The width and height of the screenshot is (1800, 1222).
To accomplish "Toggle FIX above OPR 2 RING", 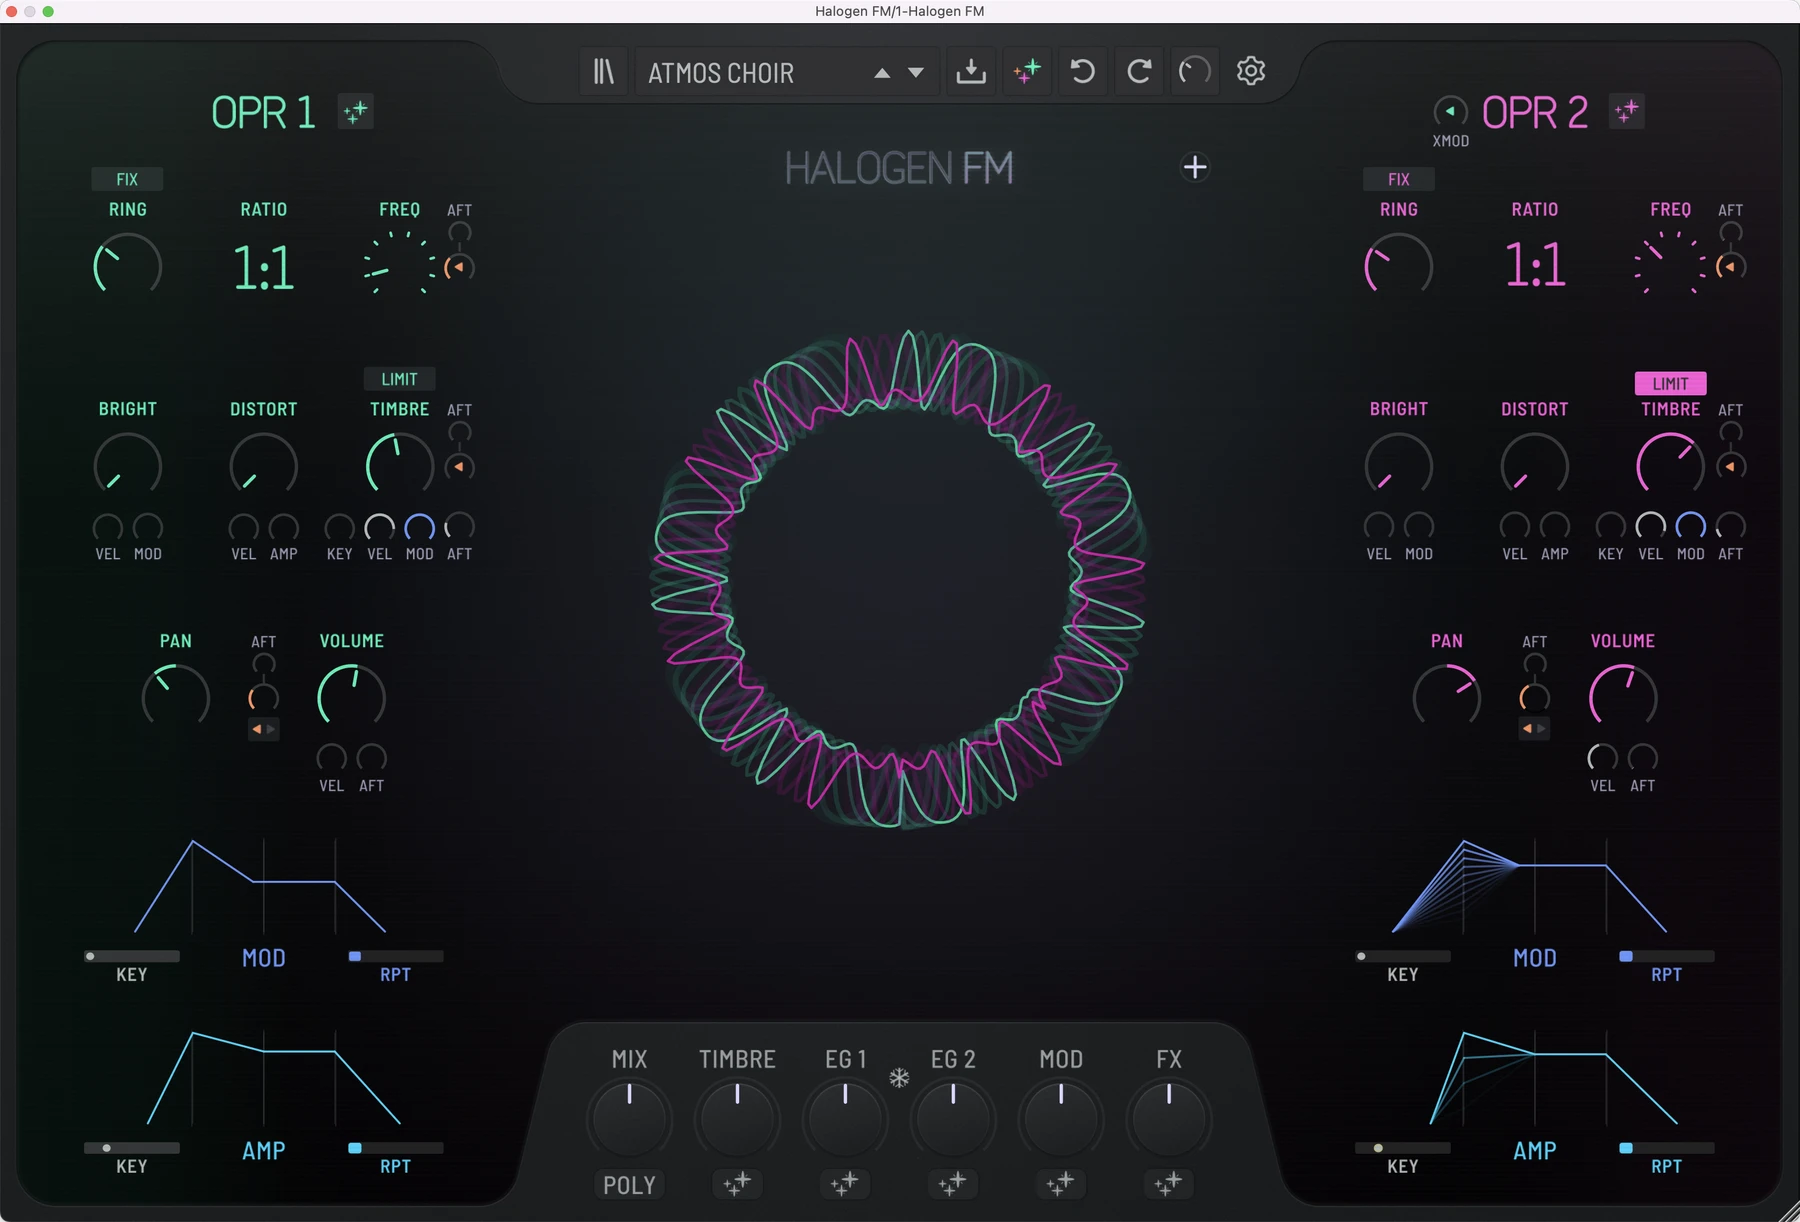I will point(1399,179).
